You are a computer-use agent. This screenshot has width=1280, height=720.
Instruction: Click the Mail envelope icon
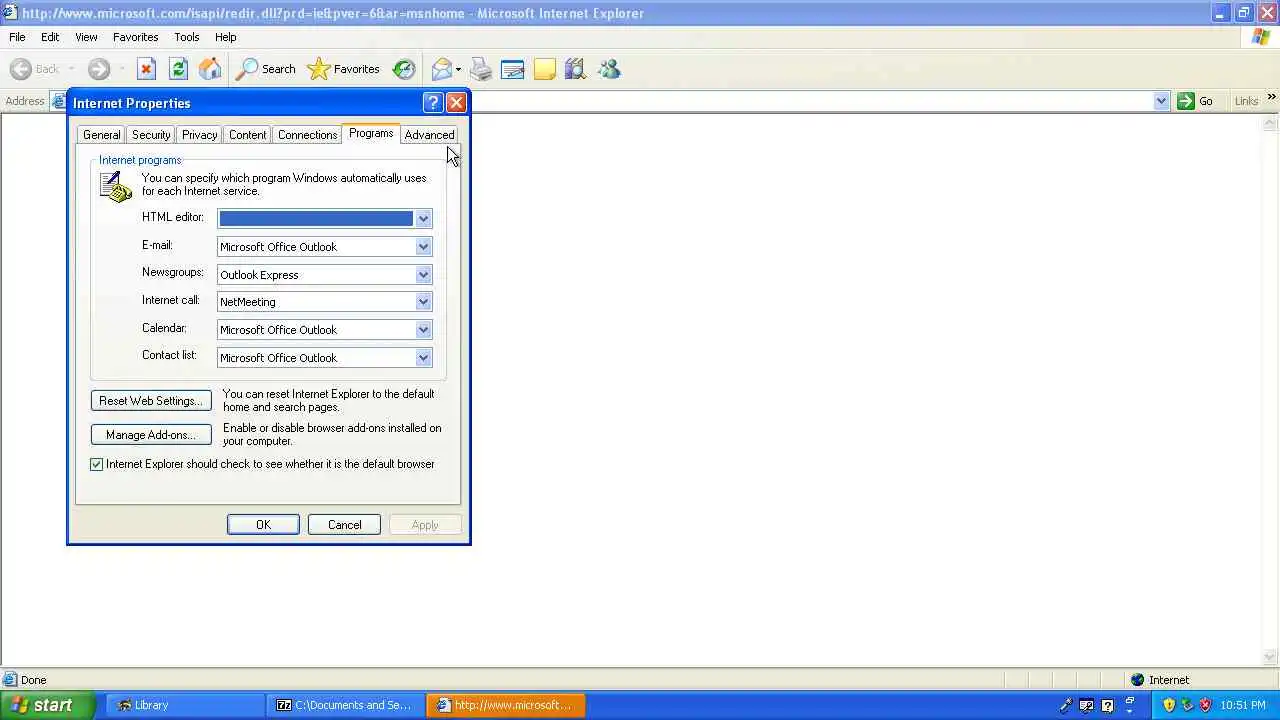(x=441, y=69)
